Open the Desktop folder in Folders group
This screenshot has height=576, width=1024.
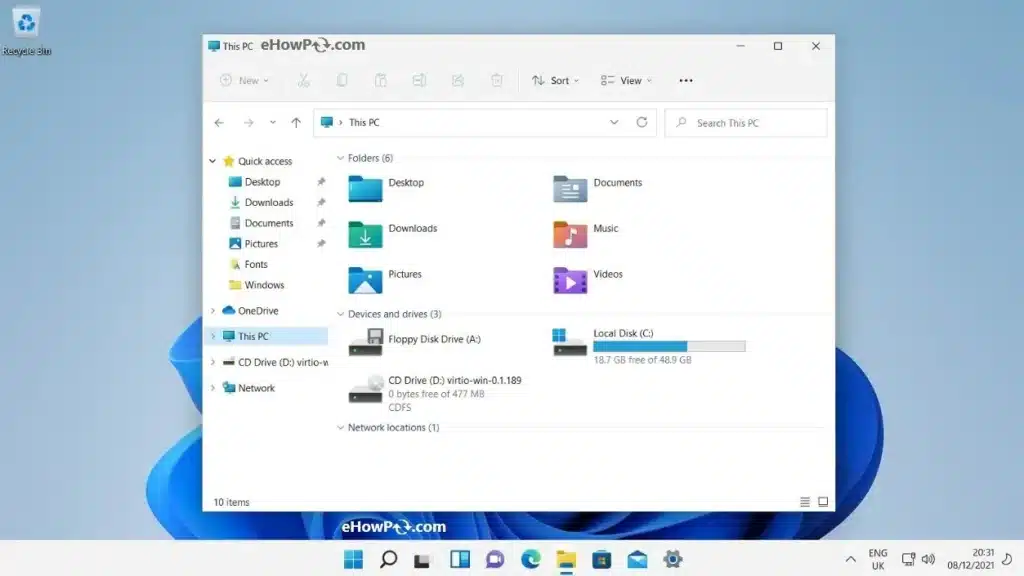point(386,188)
